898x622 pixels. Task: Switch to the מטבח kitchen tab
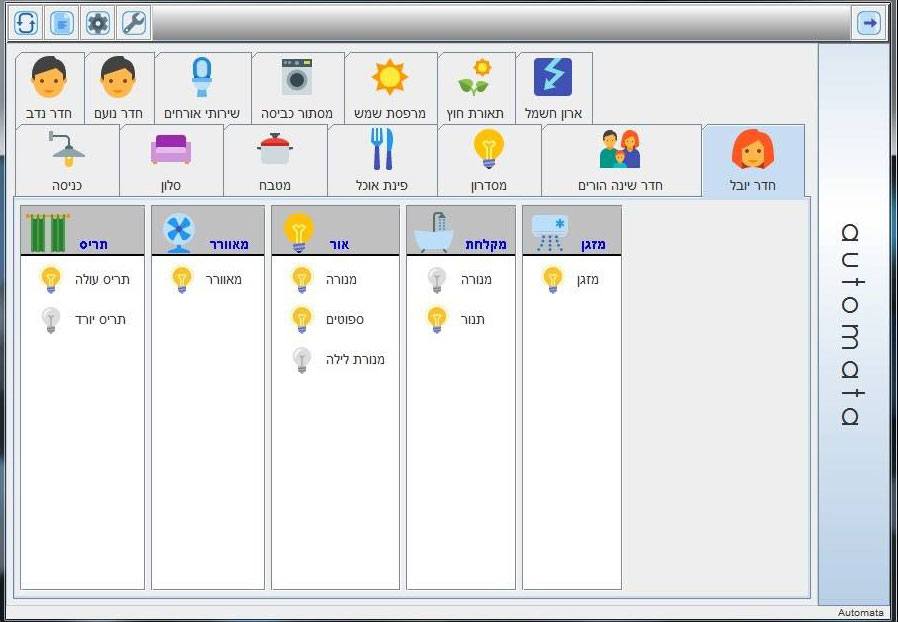275,160
